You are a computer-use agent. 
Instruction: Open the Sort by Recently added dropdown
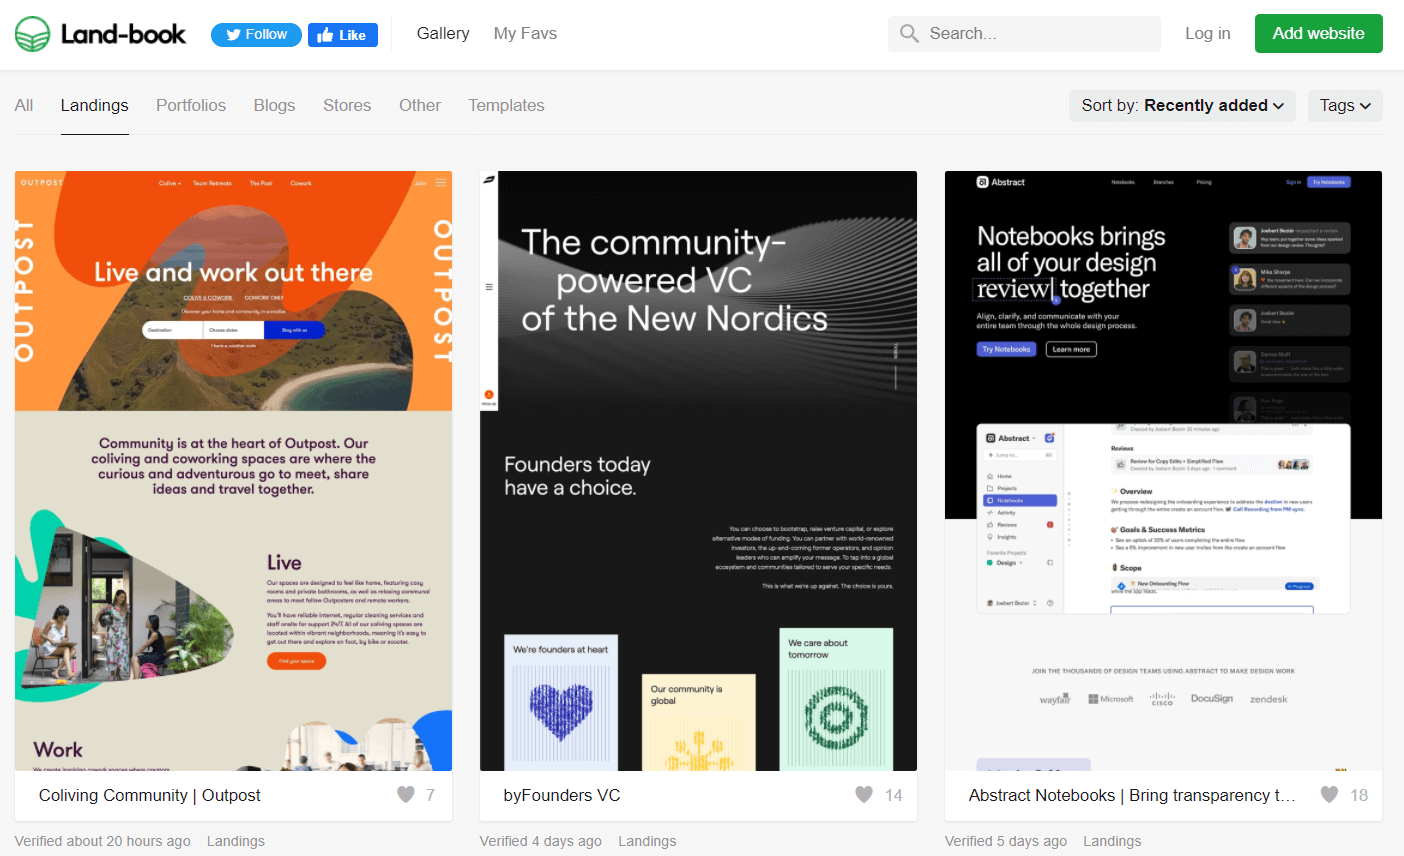[1182, 106]
